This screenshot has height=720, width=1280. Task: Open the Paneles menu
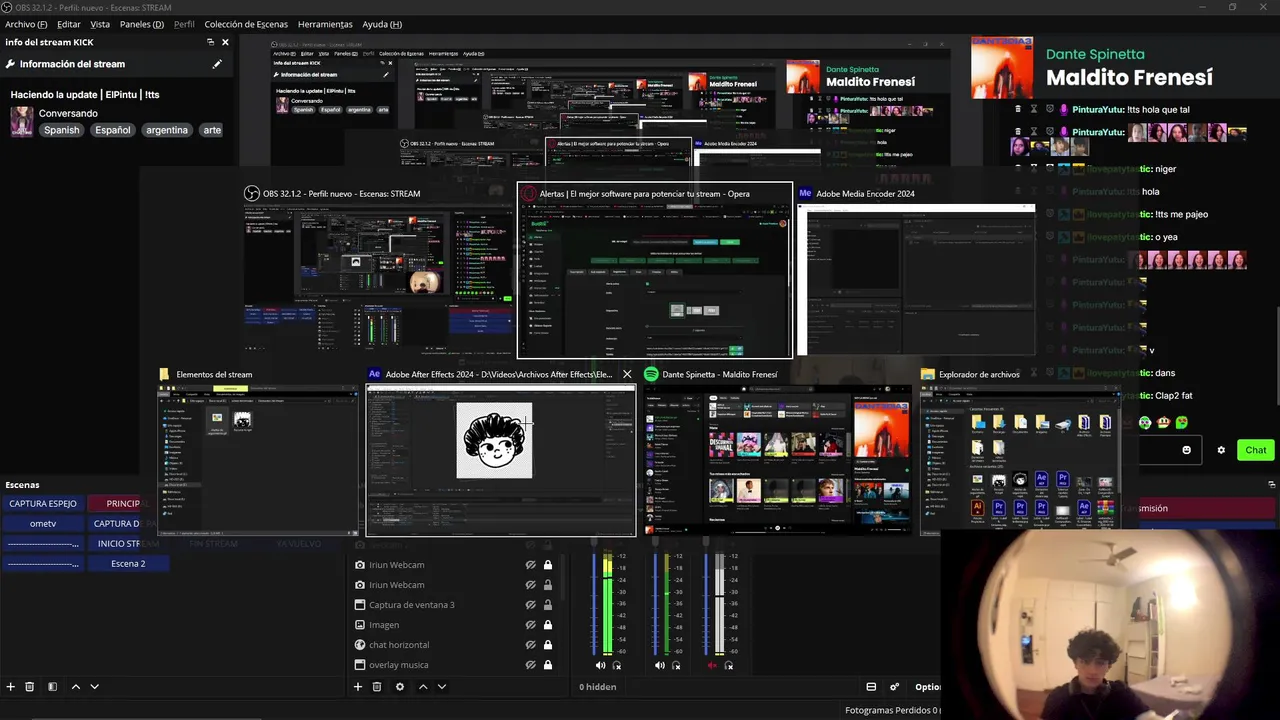pos(142,24)
